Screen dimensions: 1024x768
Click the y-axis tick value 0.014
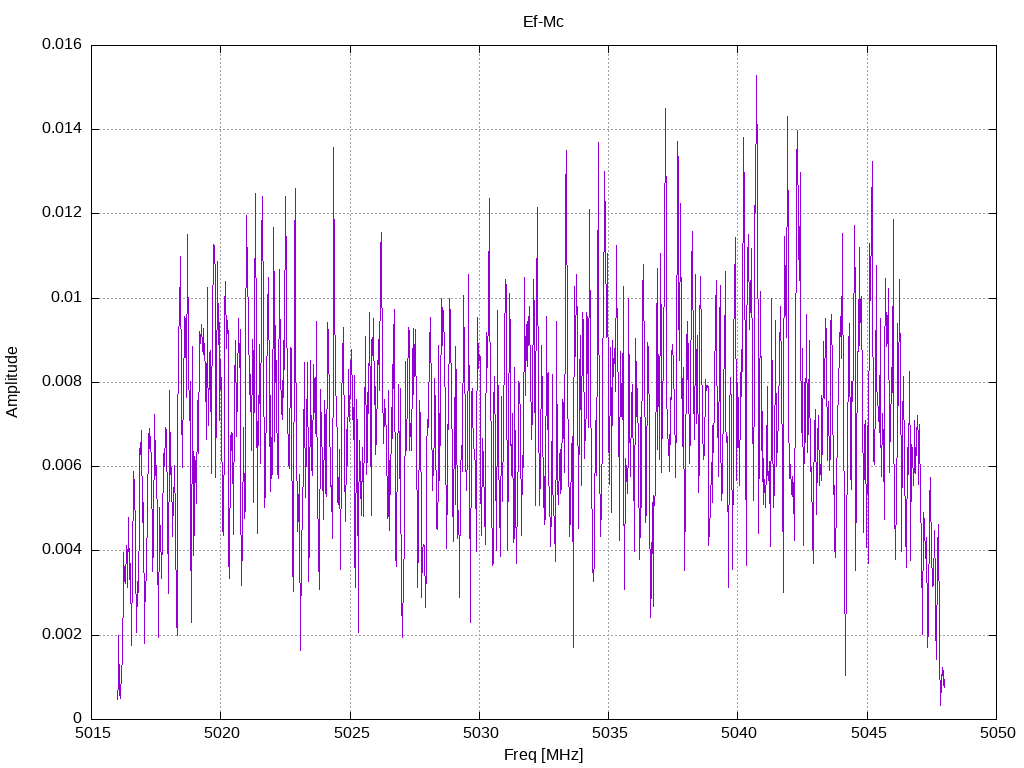[62, 129]
